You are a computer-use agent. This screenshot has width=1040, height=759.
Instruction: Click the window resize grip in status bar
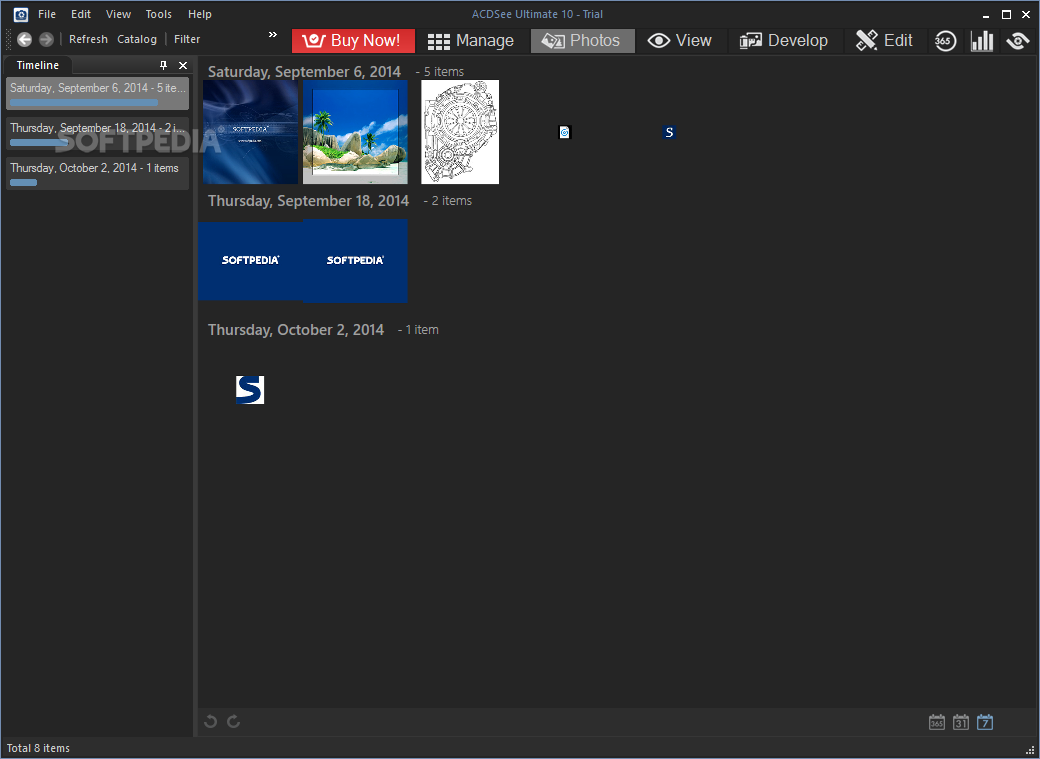pyautogui.click(x=1030, y=750)
